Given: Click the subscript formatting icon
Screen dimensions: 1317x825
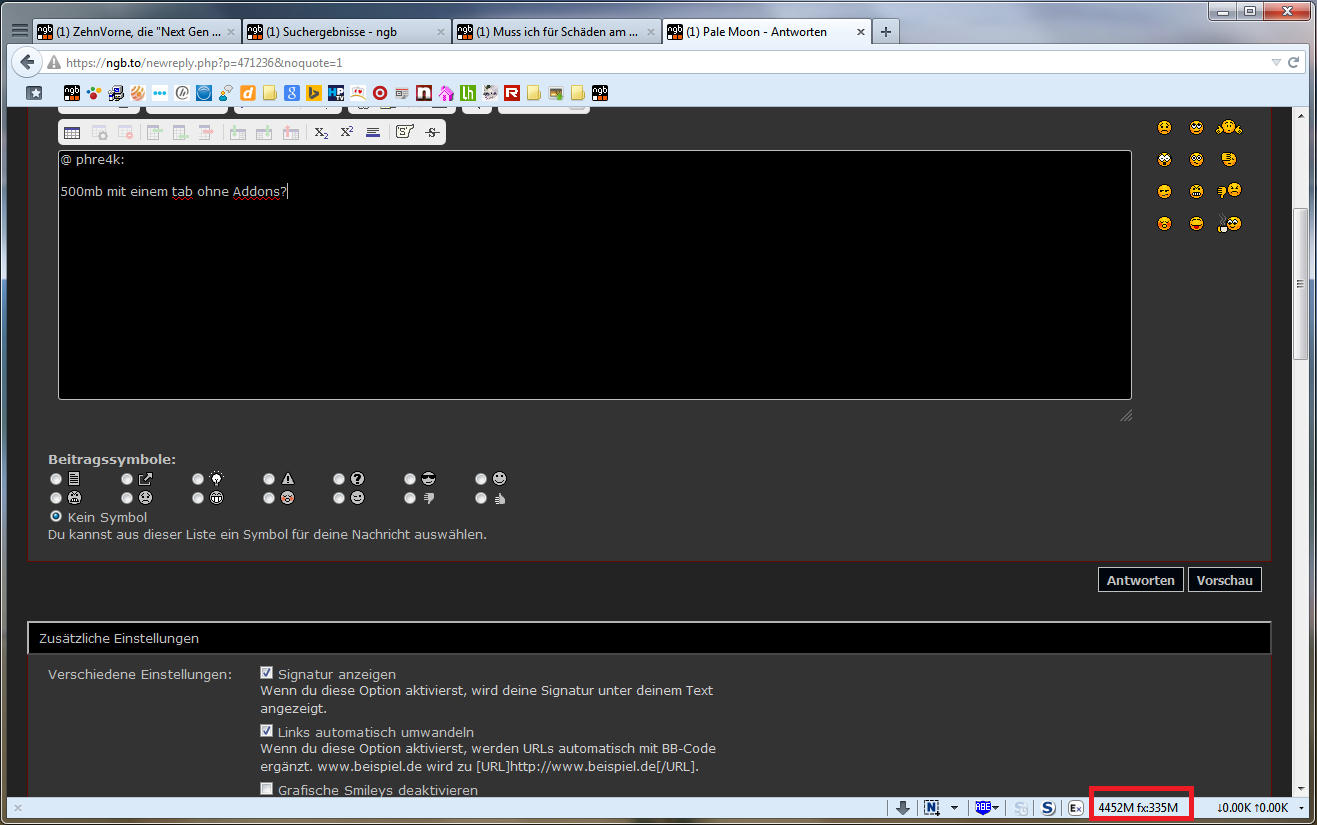Looking at the screenshot, I should [320, 132].
